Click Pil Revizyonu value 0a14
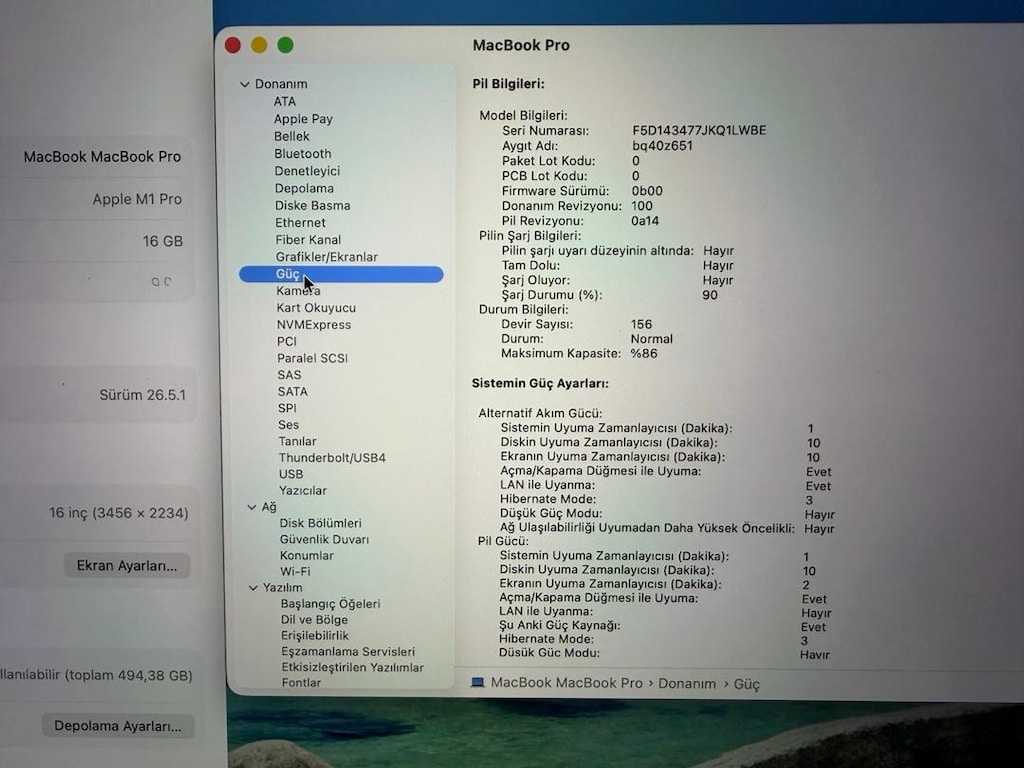Image resolution: width=1024 pixels, height=768 pixels. click(645, 221)
